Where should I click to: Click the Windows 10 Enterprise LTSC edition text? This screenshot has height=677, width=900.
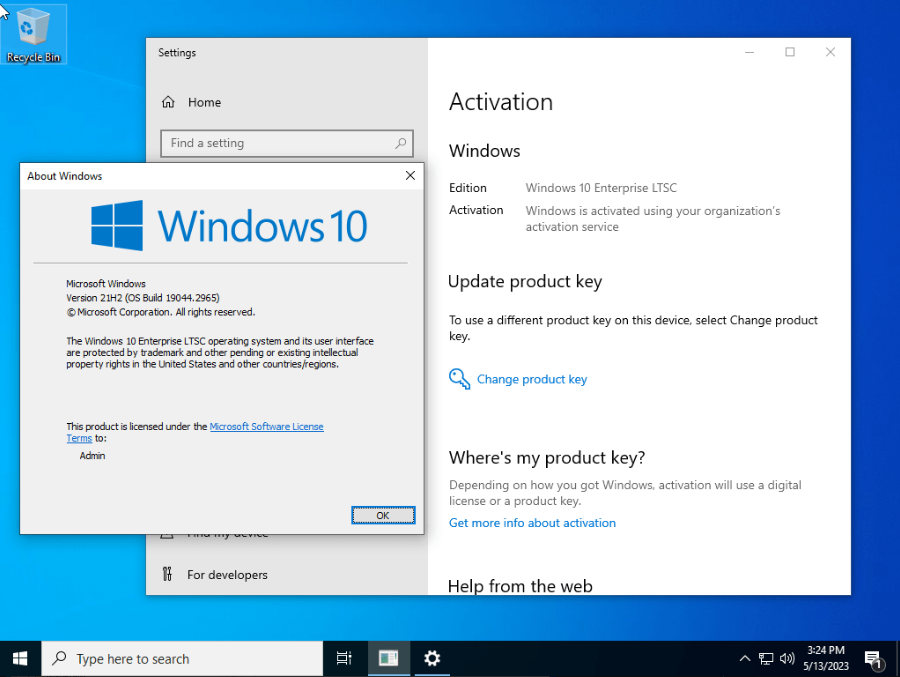pyautogui.click(x=601, y=188)
